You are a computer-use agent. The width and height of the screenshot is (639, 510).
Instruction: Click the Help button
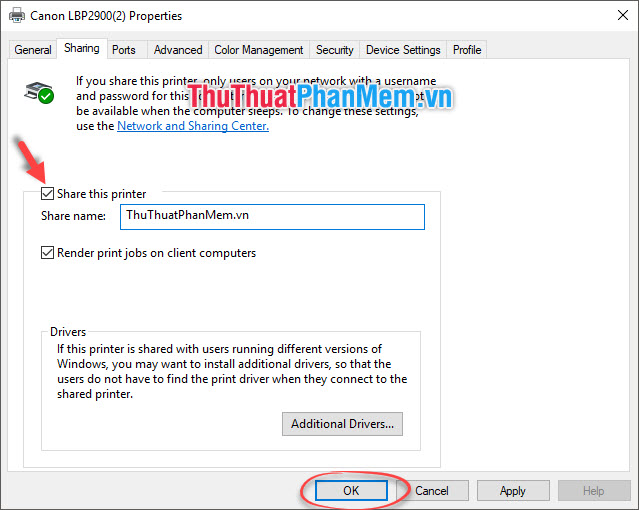coord(593,490)
